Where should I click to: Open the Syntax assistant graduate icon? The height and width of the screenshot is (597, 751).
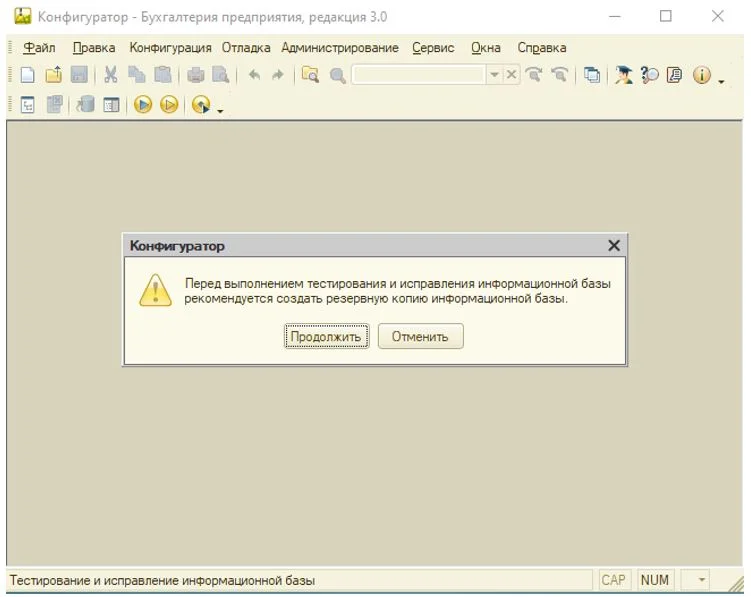[x=623, y=75]
